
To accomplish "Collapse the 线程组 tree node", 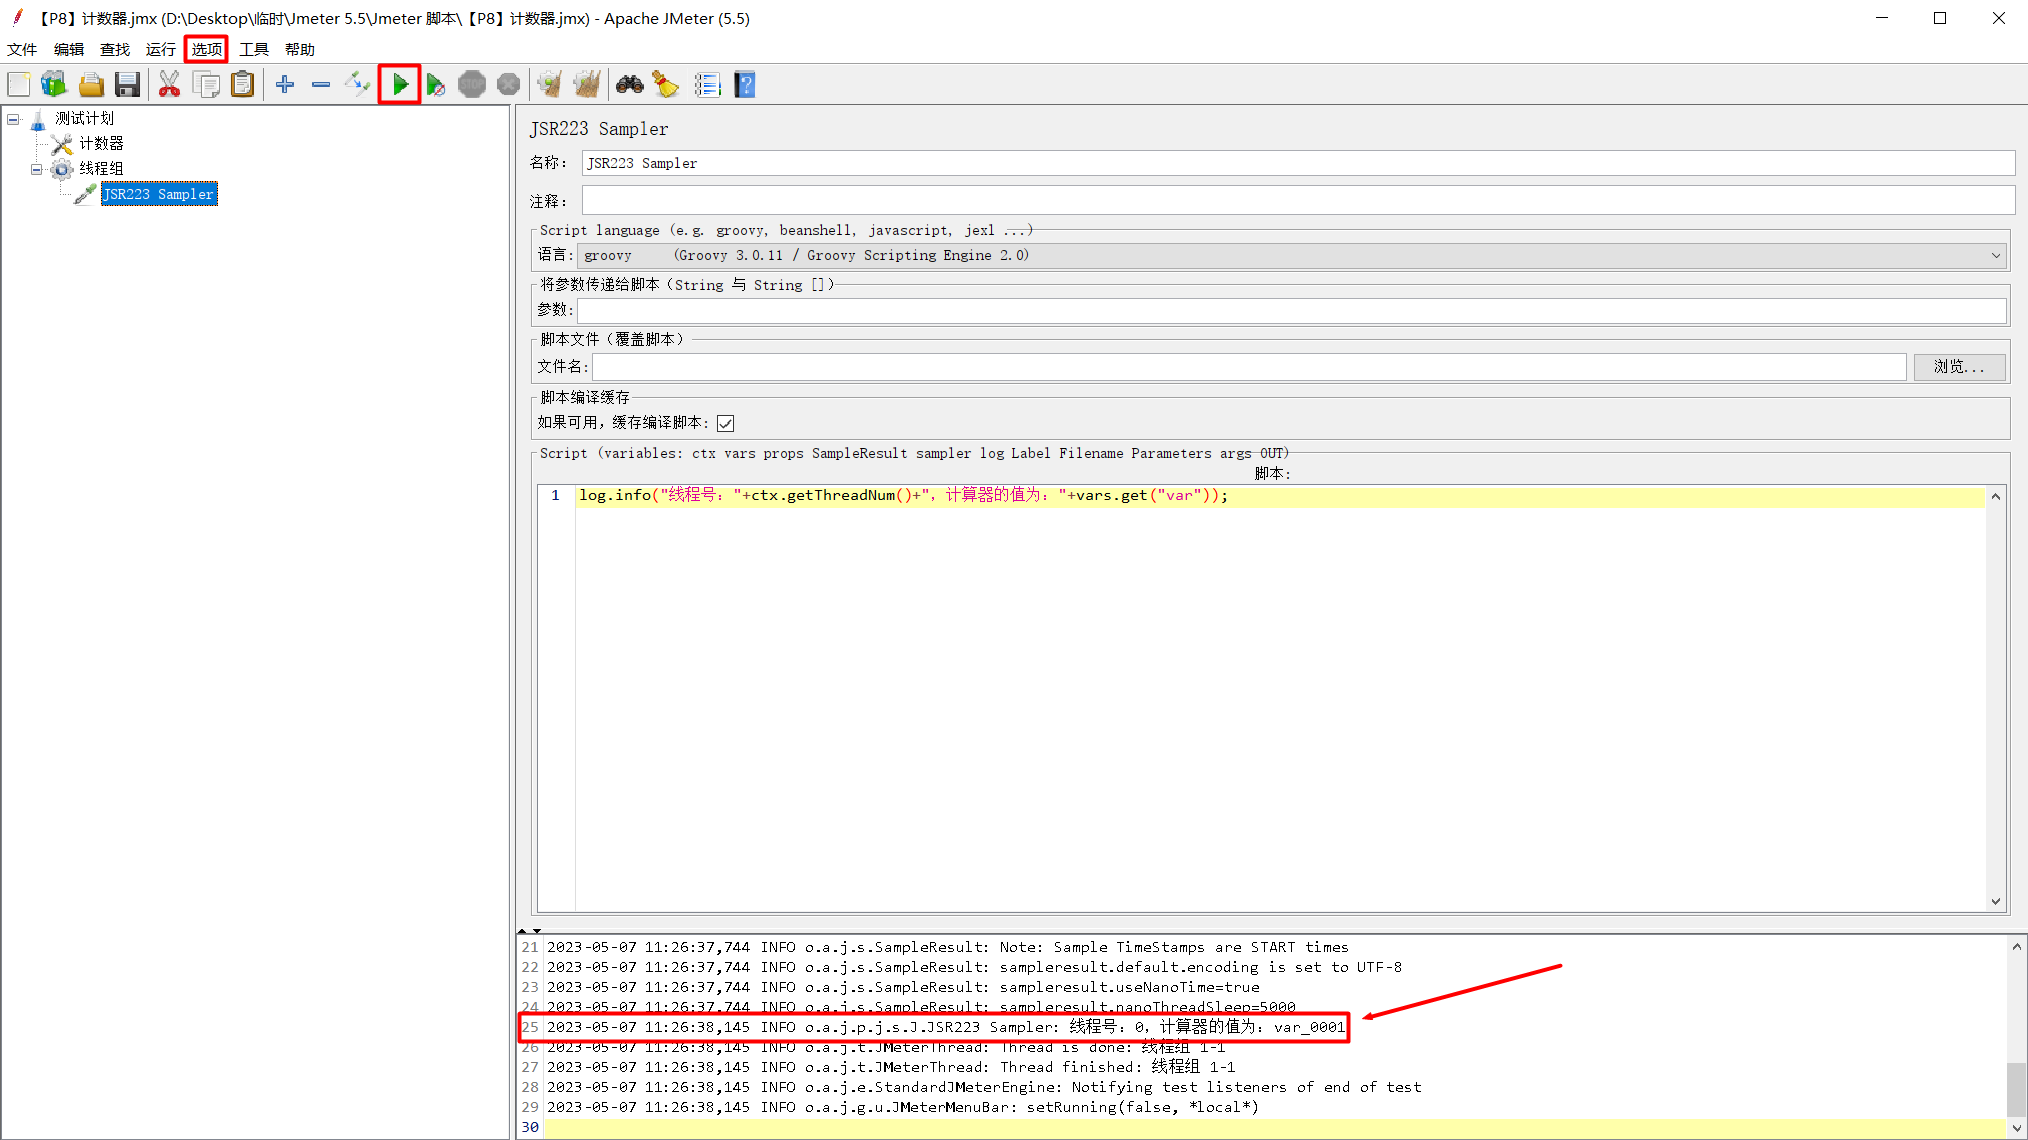I will pos(37,169).
